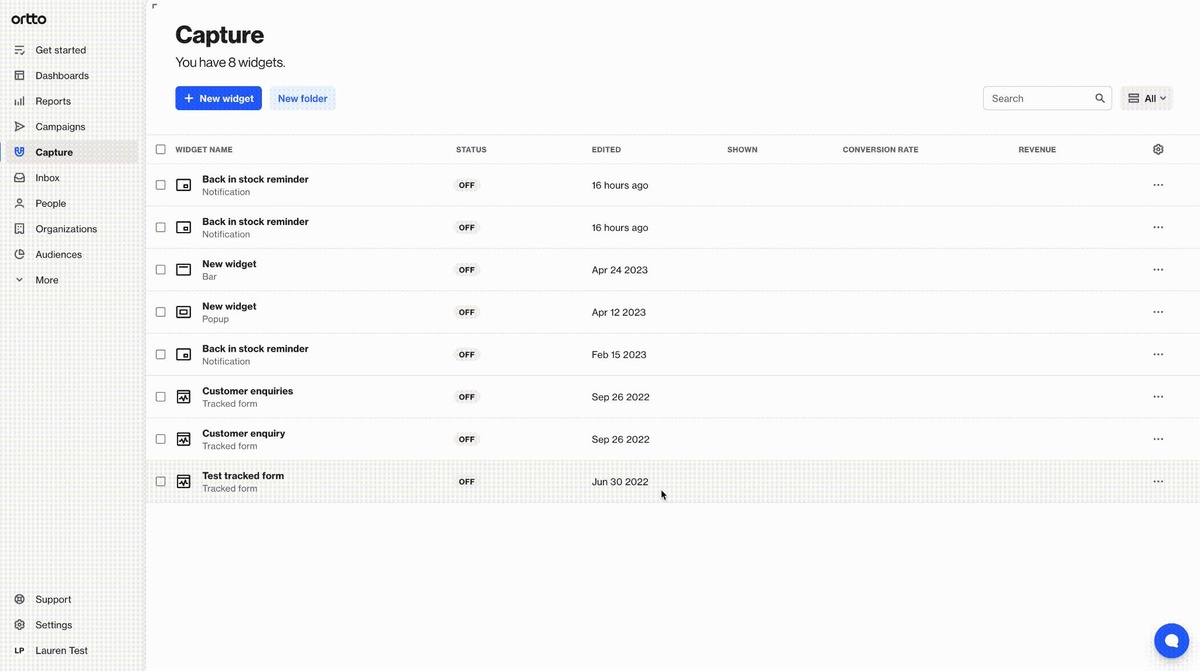Navigate to People in the sidebar
The height and width of the screenshot is (671, 1200).
(x=49, y=203)
